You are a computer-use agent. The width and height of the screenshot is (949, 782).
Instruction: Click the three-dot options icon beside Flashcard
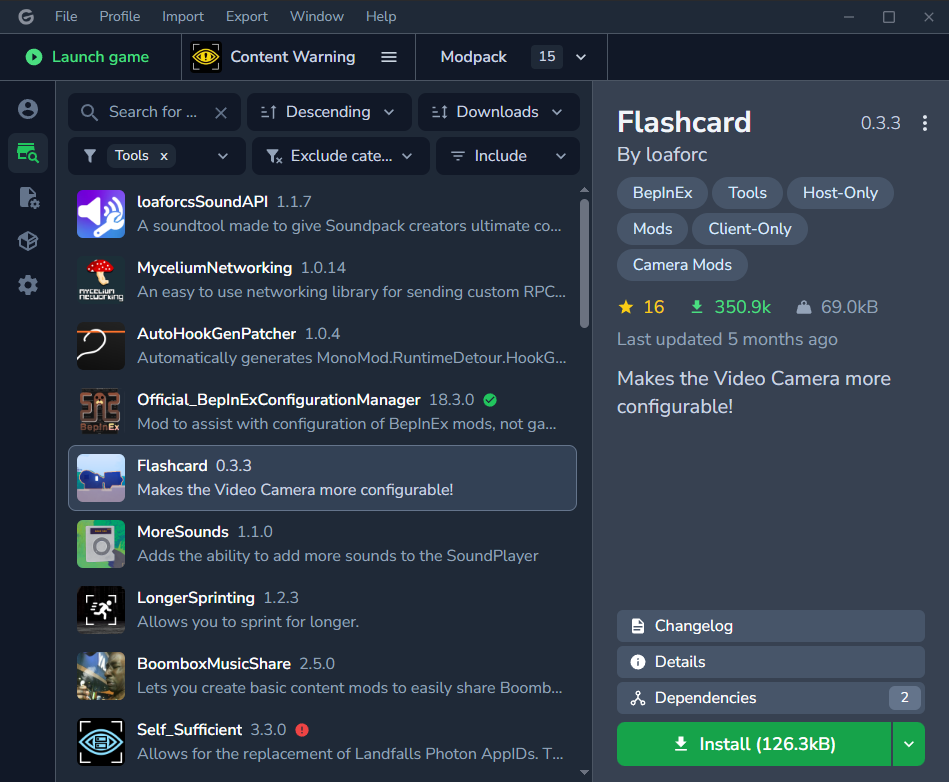pos(924,123)
